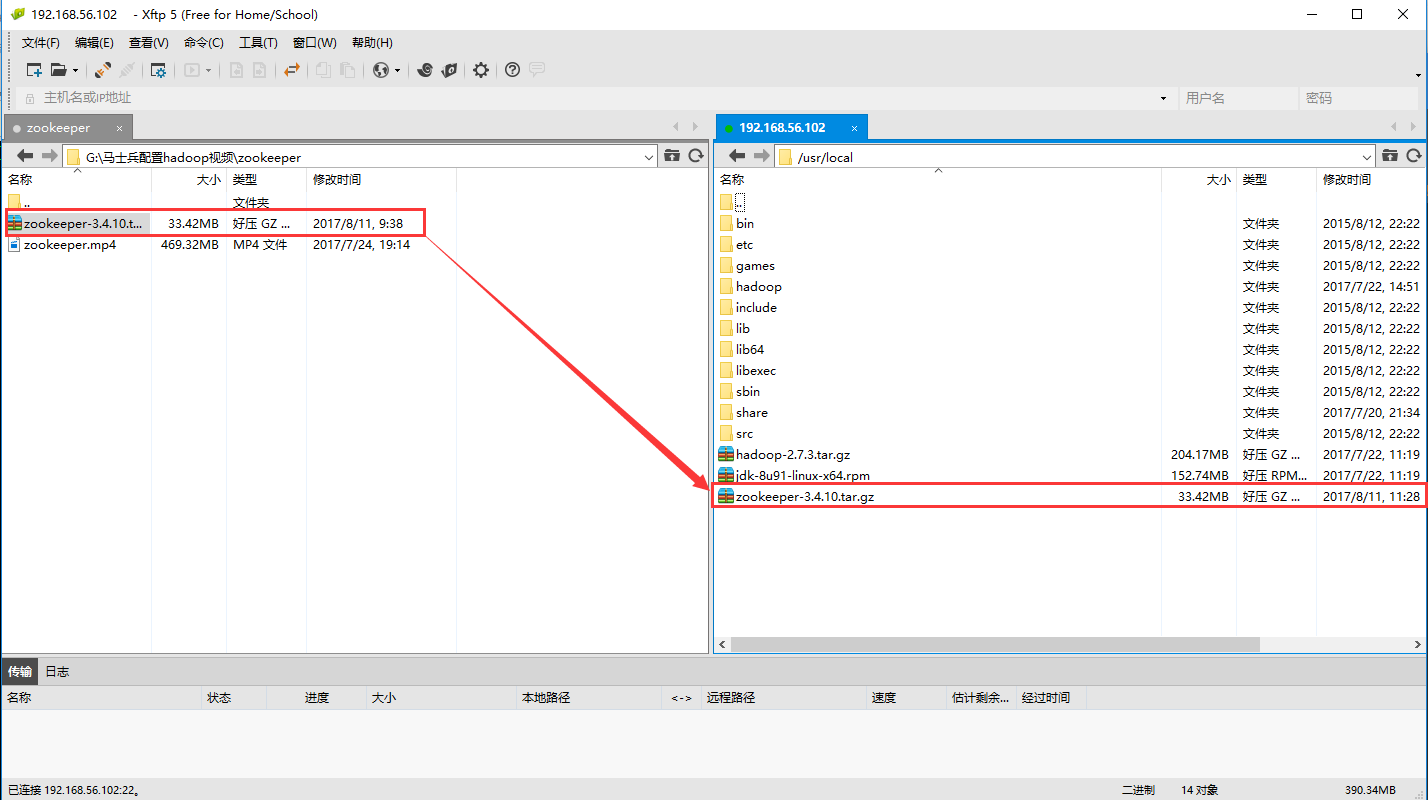Image resolution: width=1428 pixels, height=800 pixels.
Task: Click the local pane back arrow
Action: tap(25, 156)
